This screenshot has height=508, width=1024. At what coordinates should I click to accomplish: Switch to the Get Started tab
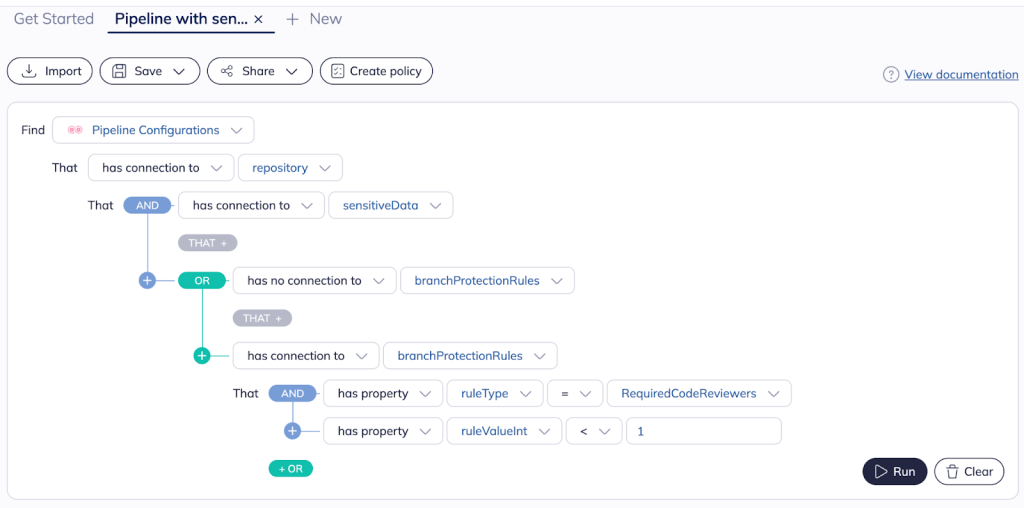[53, 19]
